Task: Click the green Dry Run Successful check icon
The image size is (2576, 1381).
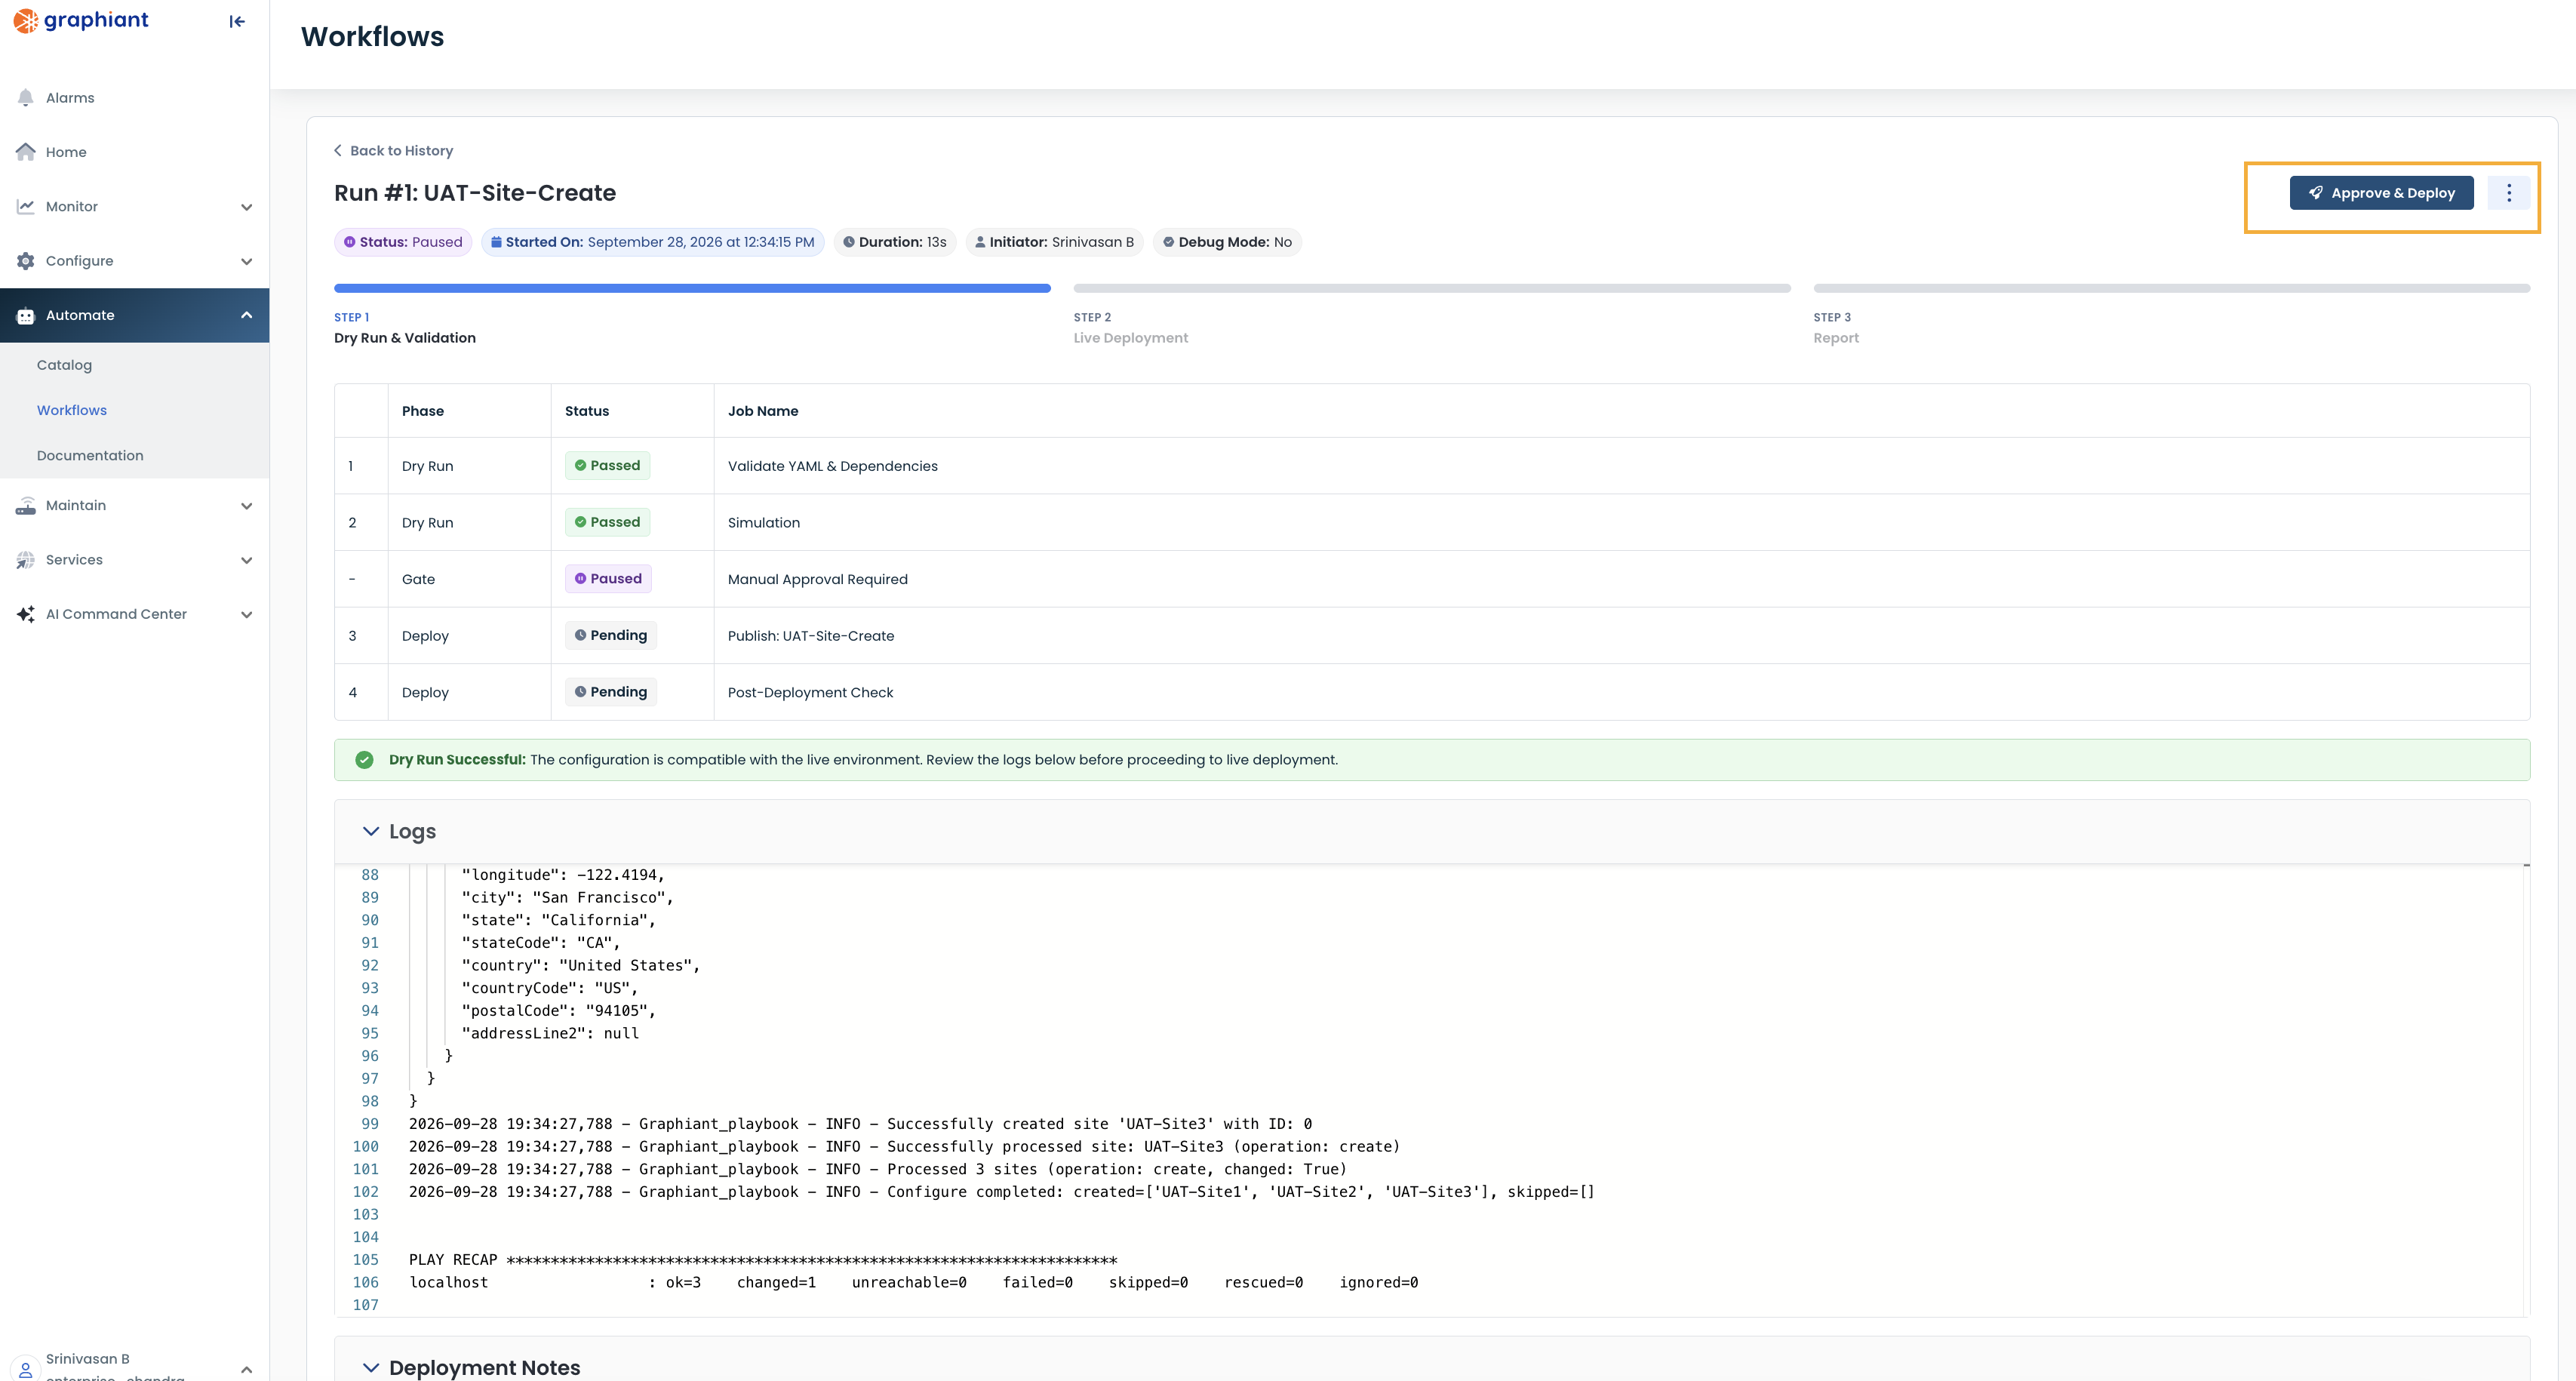Action: tap(364, 760)
